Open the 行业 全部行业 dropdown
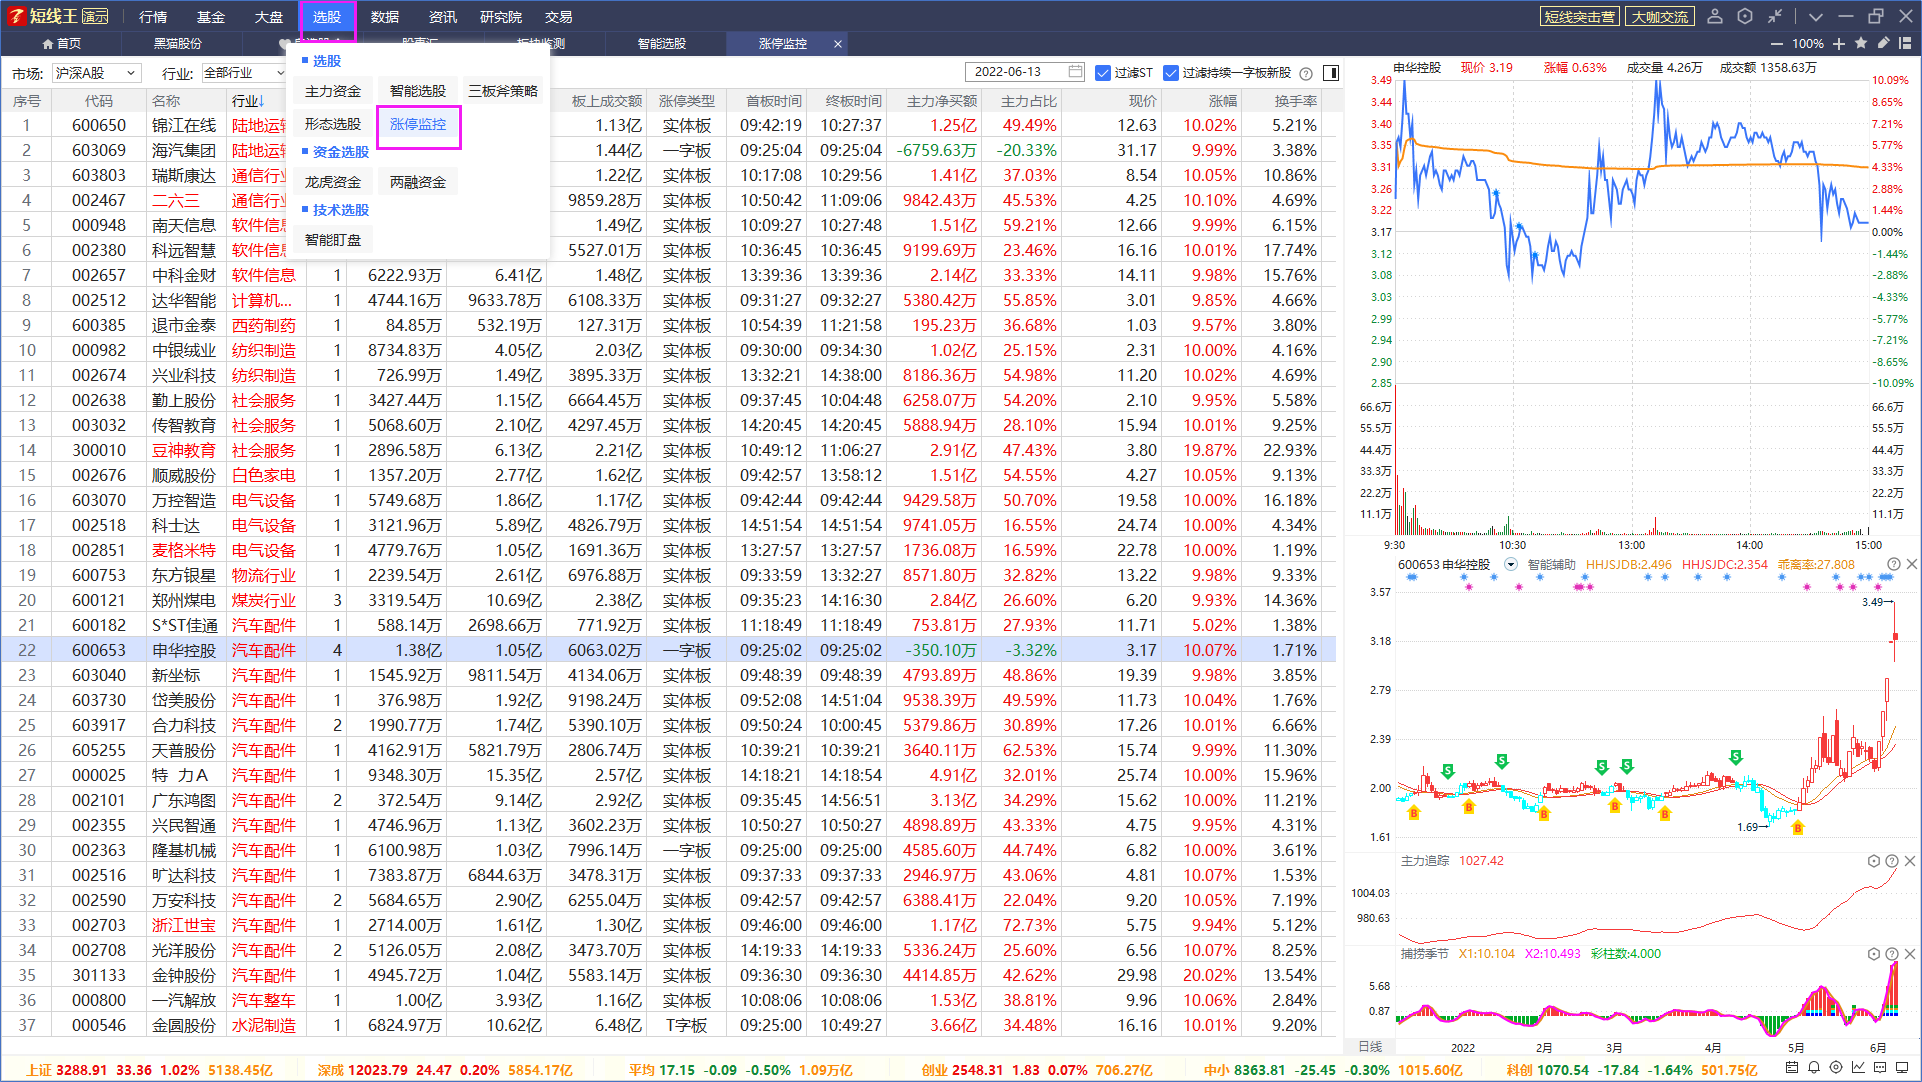Screen dimensions: 1922x1082 [244, 73]
